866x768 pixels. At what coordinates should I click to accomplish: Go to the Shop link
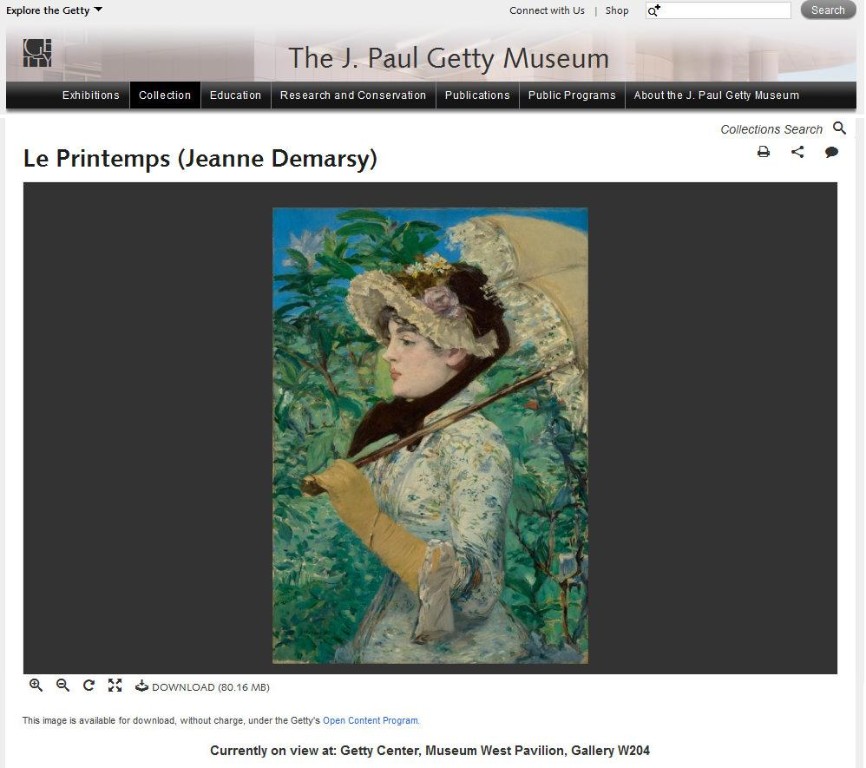coord(616,10)
